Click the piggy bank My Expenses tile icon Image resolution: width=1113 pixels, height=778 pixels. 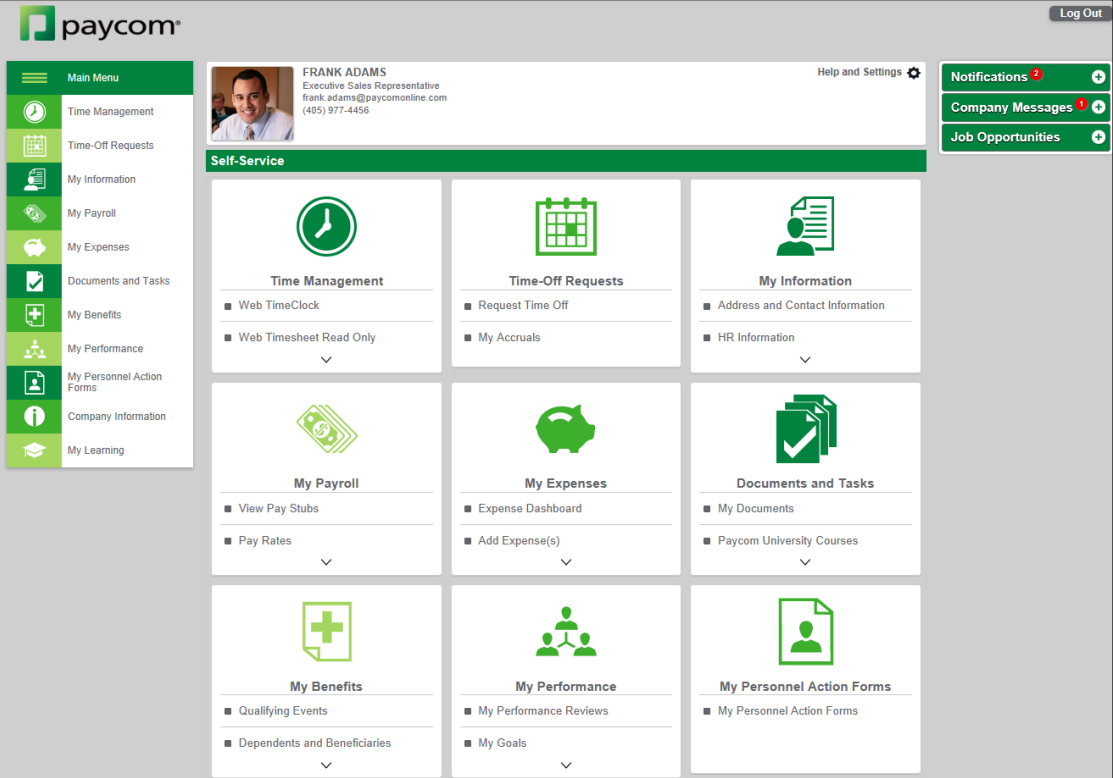(566, 430)
